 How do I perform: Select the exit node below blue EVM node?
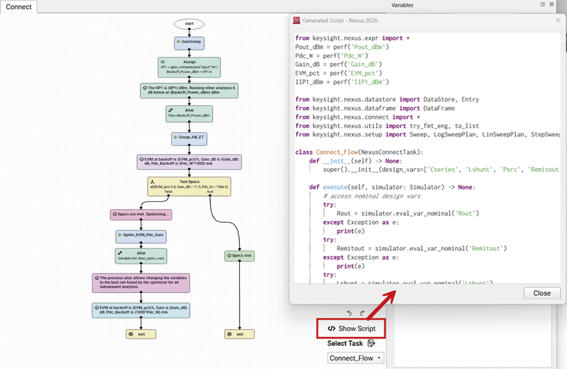point(141,334)
